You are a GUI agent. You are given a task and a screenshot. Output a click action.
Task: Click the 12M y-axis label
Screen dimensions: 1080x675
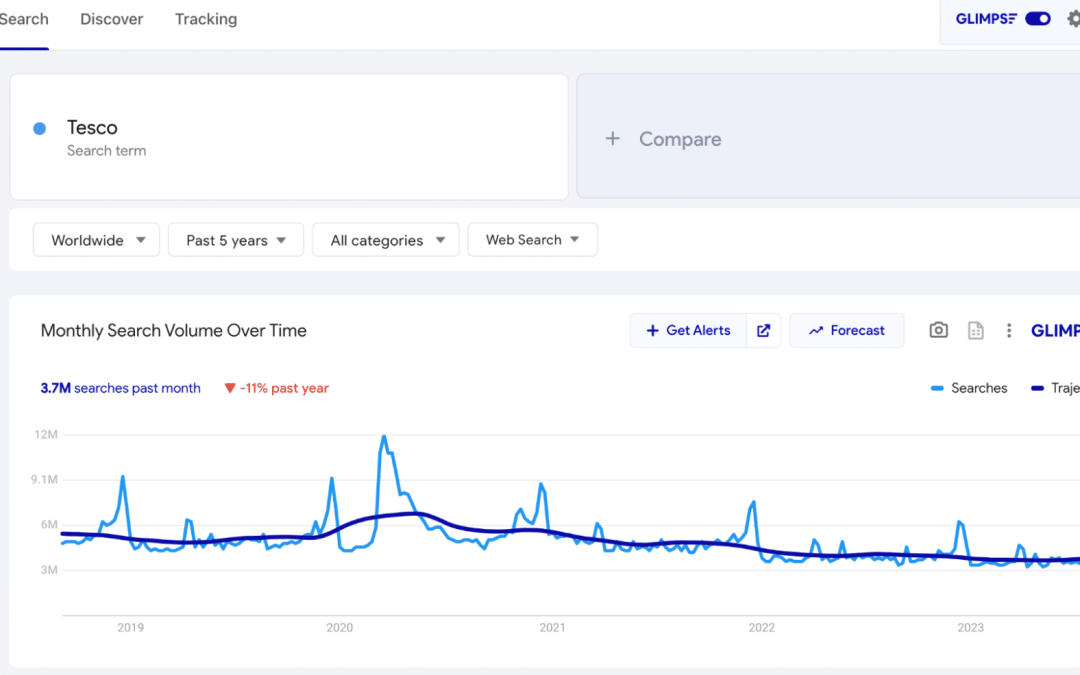(x=46, y=435)
